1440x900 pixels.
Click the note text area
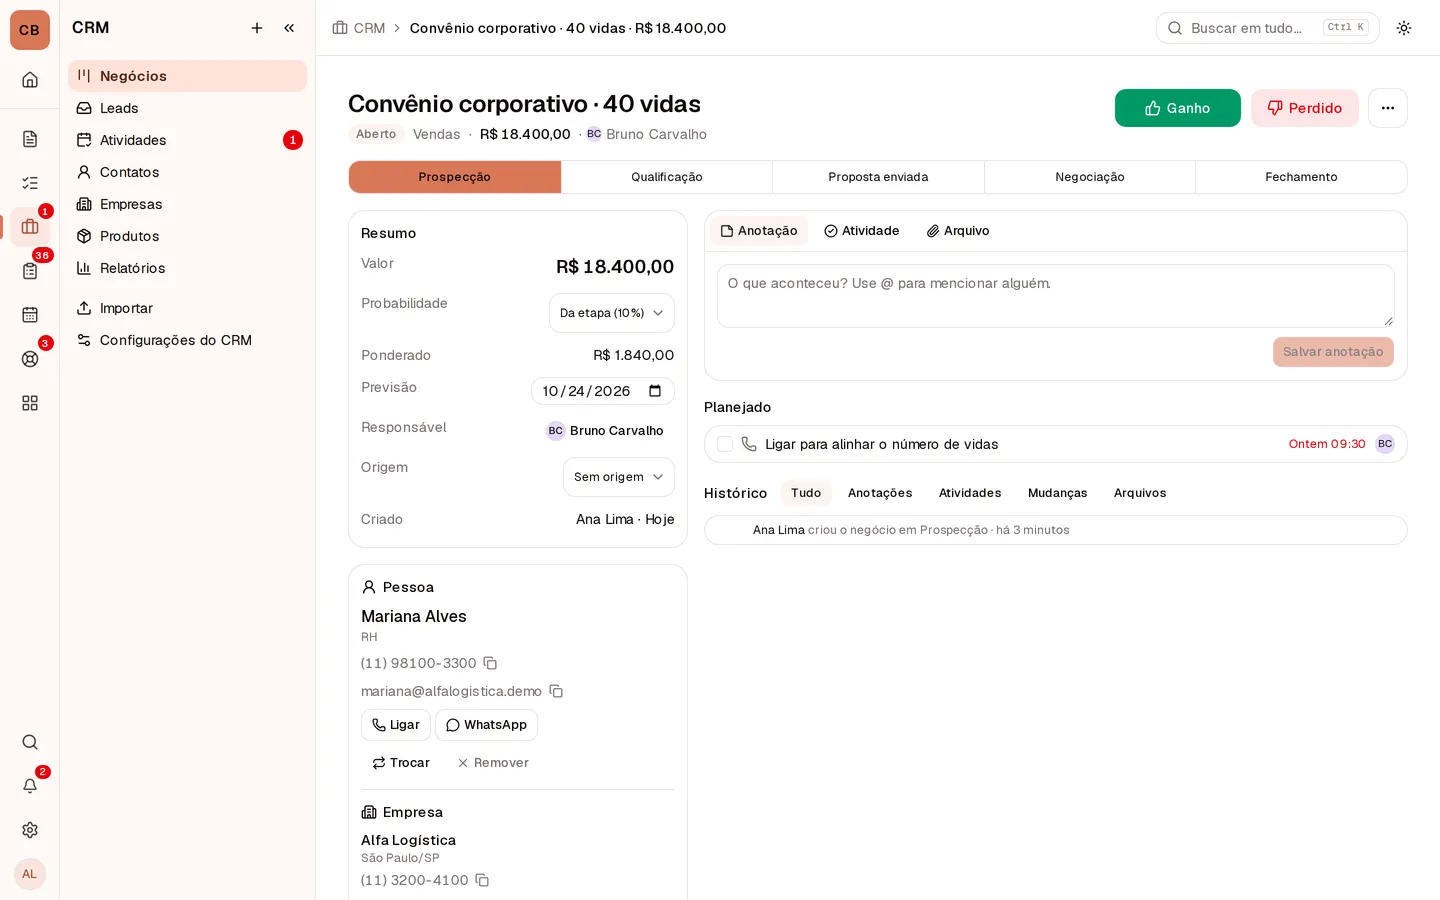click(1056, 296)
